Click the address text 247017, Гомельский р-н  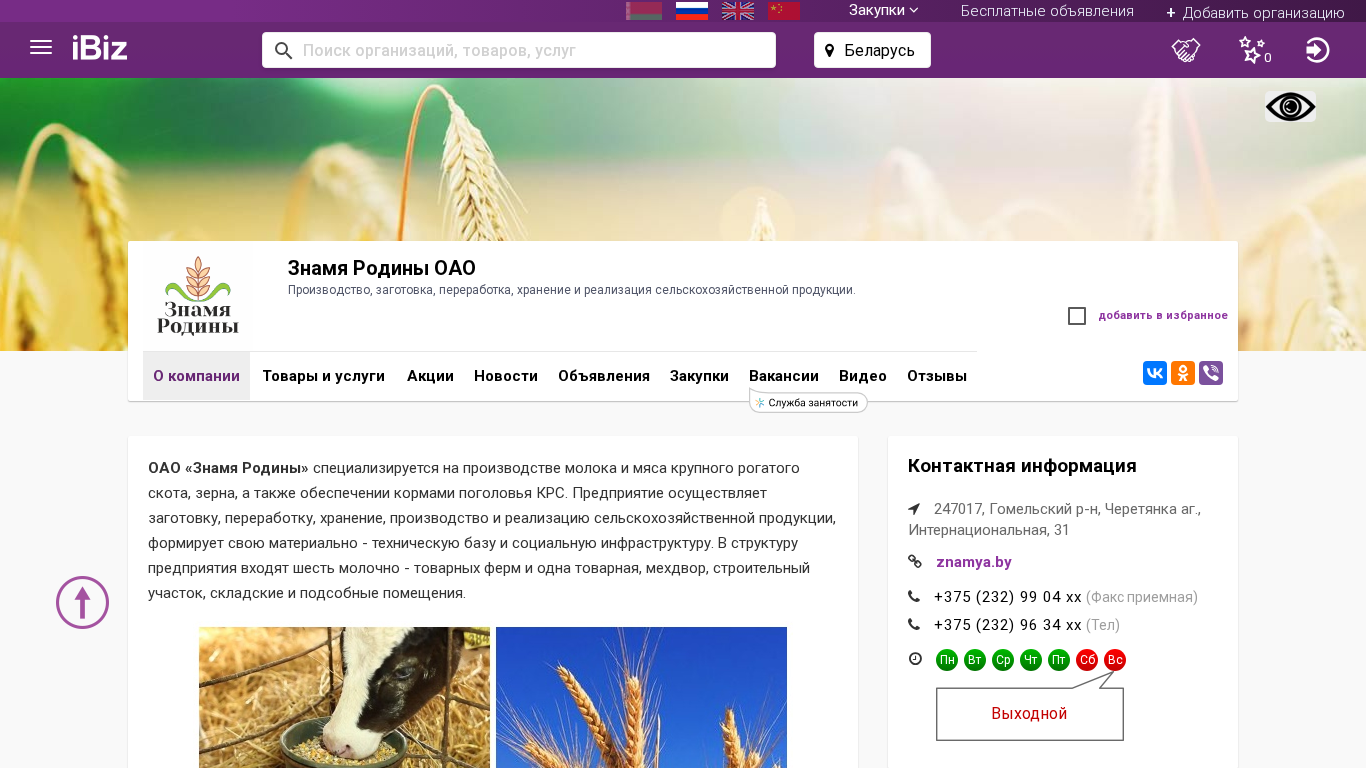point(1054,519)
